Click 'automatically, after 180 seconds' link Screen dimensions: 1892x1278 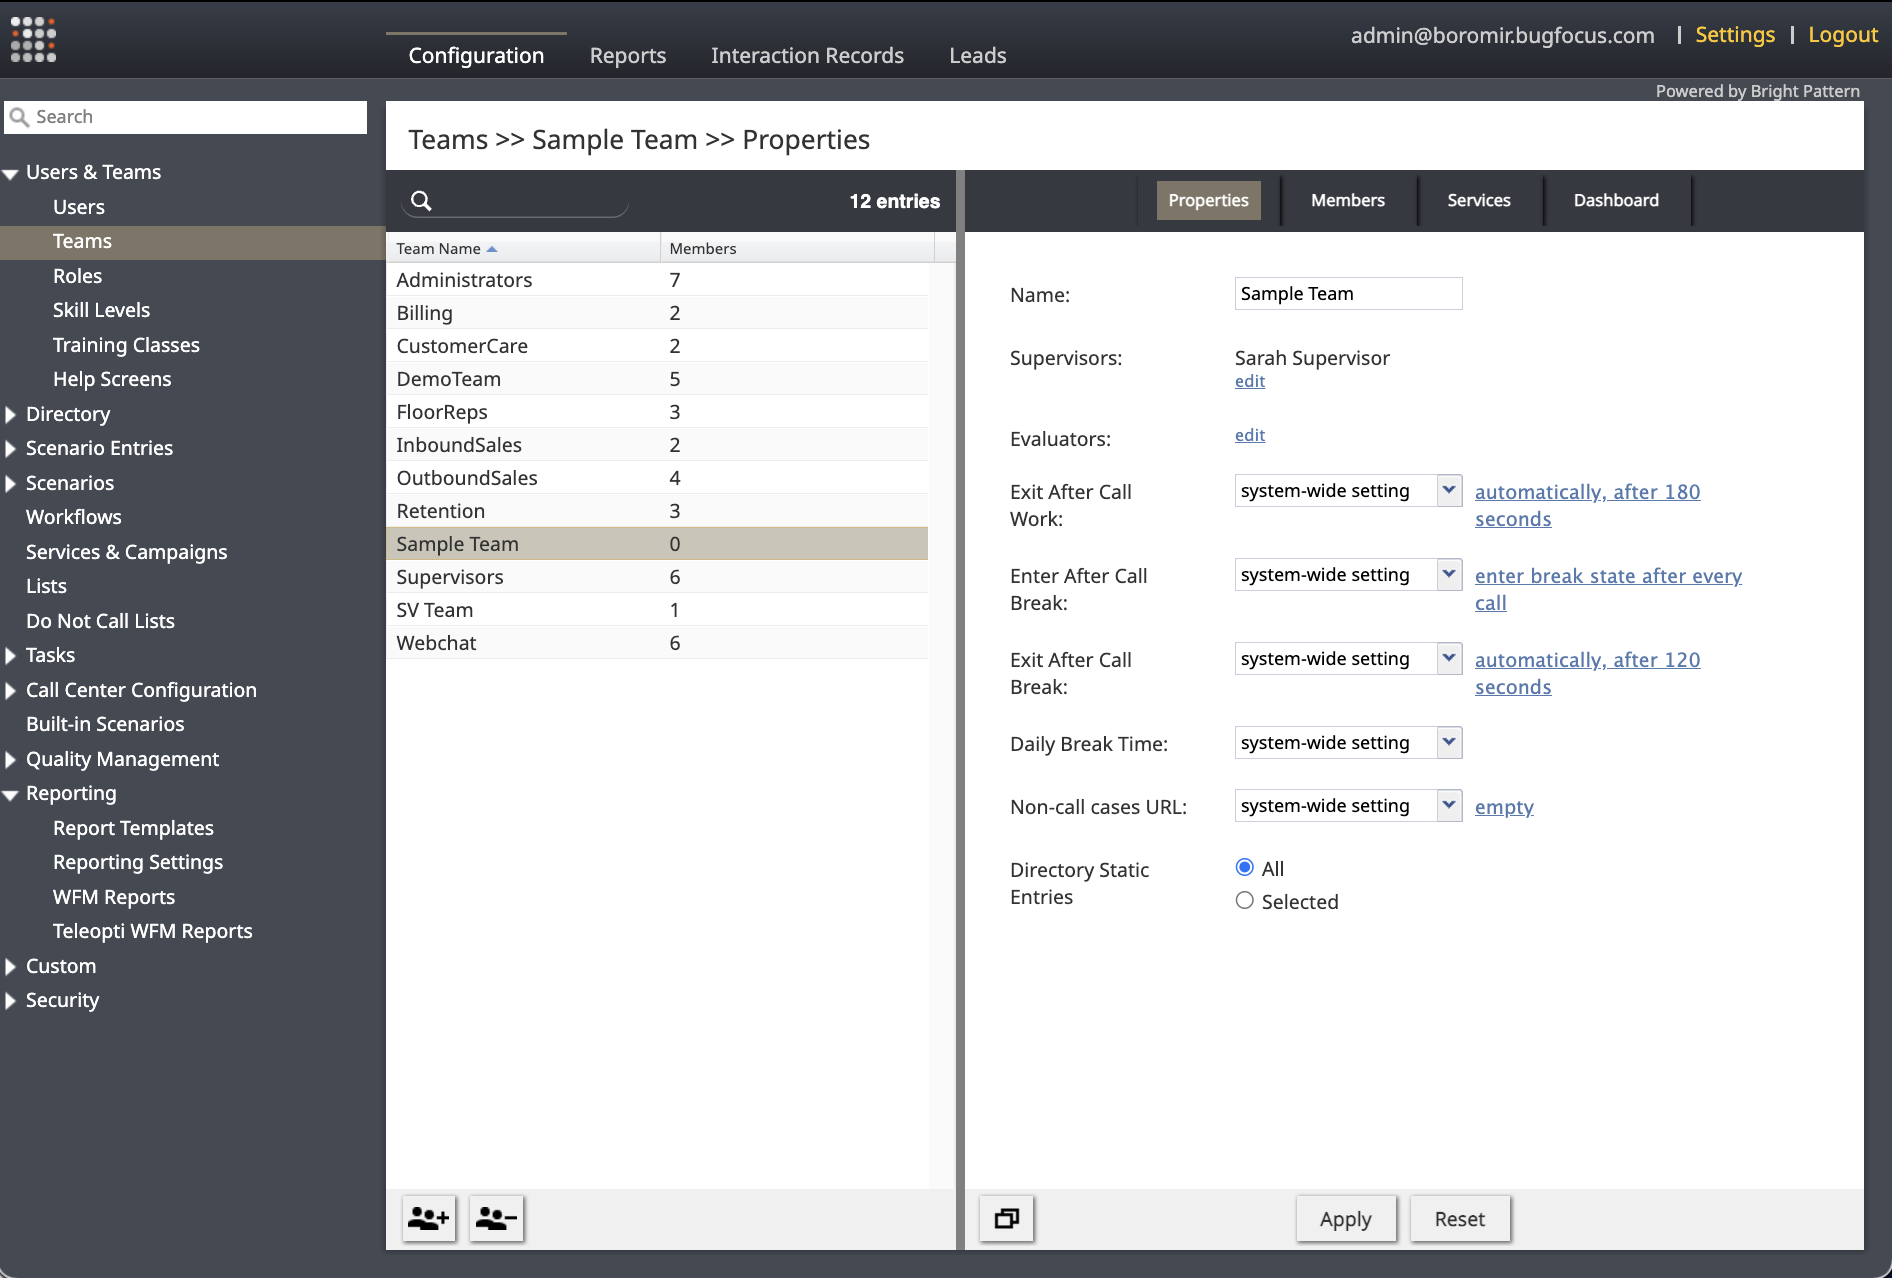point(1587,505)
